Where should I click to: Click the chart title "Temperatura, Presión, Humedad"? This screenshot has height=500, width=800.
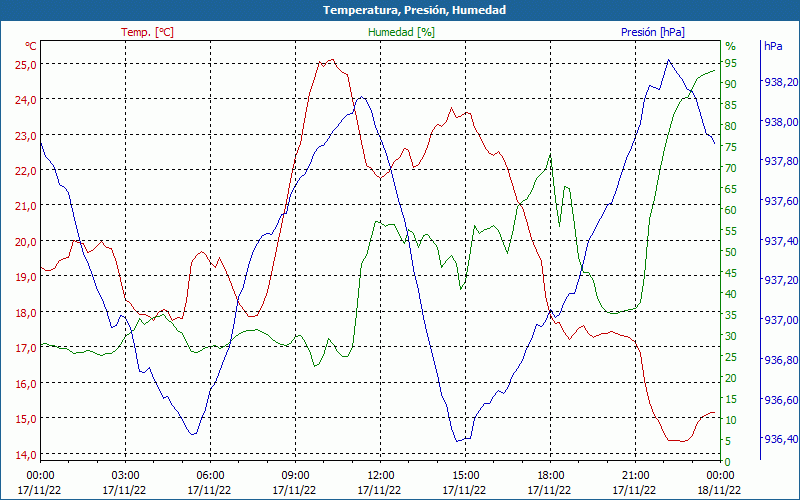coord(414,10)
